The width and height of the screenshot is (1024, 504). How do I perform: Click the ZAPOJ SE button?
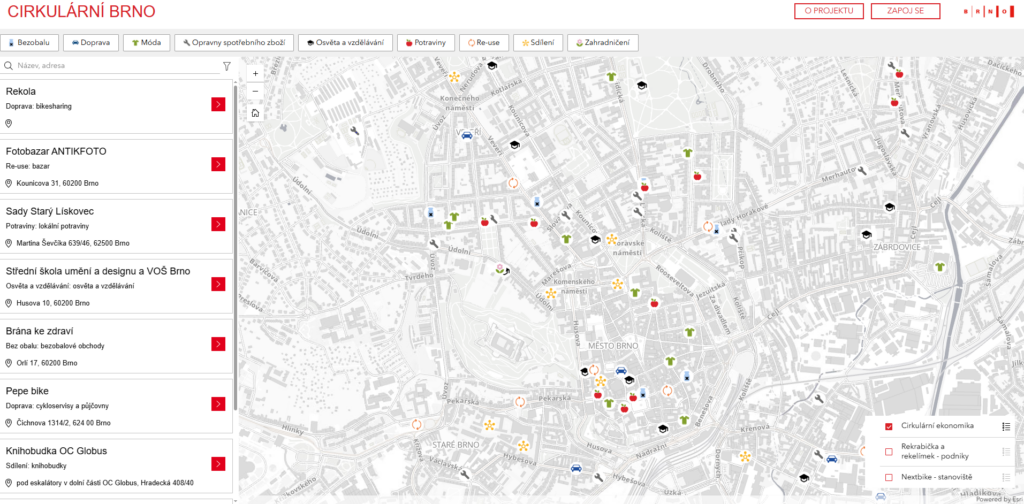905,11
